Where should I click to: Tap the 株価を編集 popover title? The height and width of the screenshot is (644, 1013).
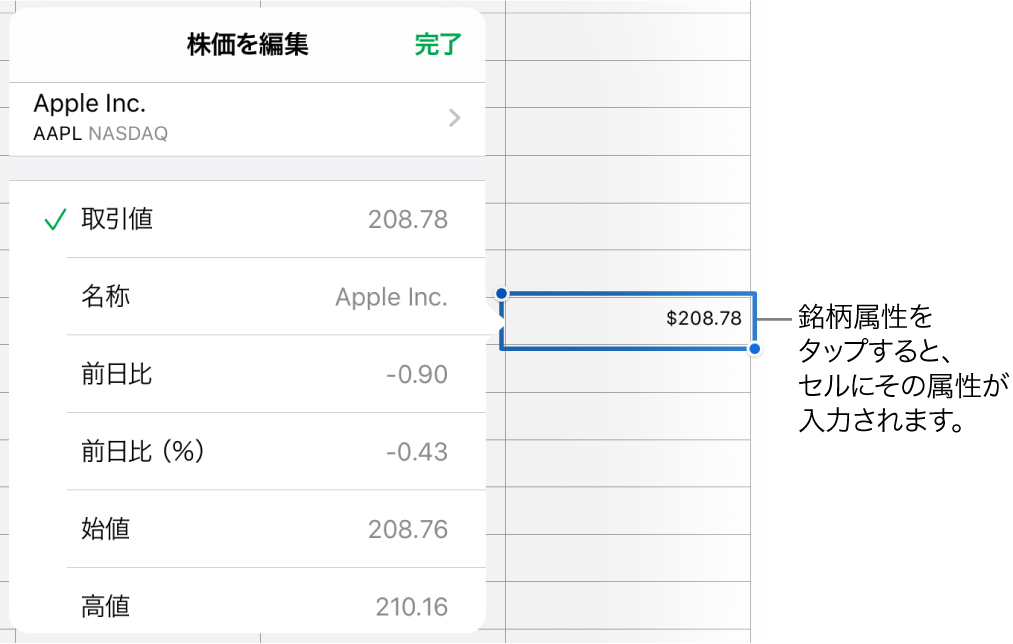(x=246, y=44)
